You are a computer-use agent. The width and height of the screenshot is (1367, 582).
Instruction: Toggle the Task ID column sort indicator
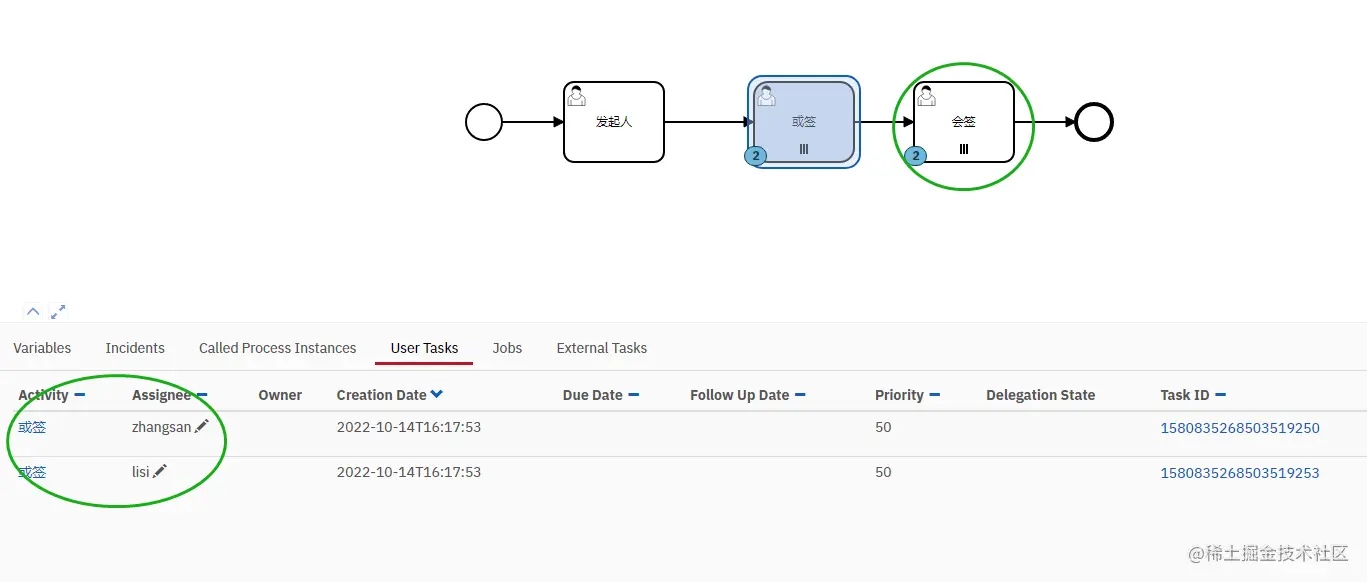click(1220, 395)
